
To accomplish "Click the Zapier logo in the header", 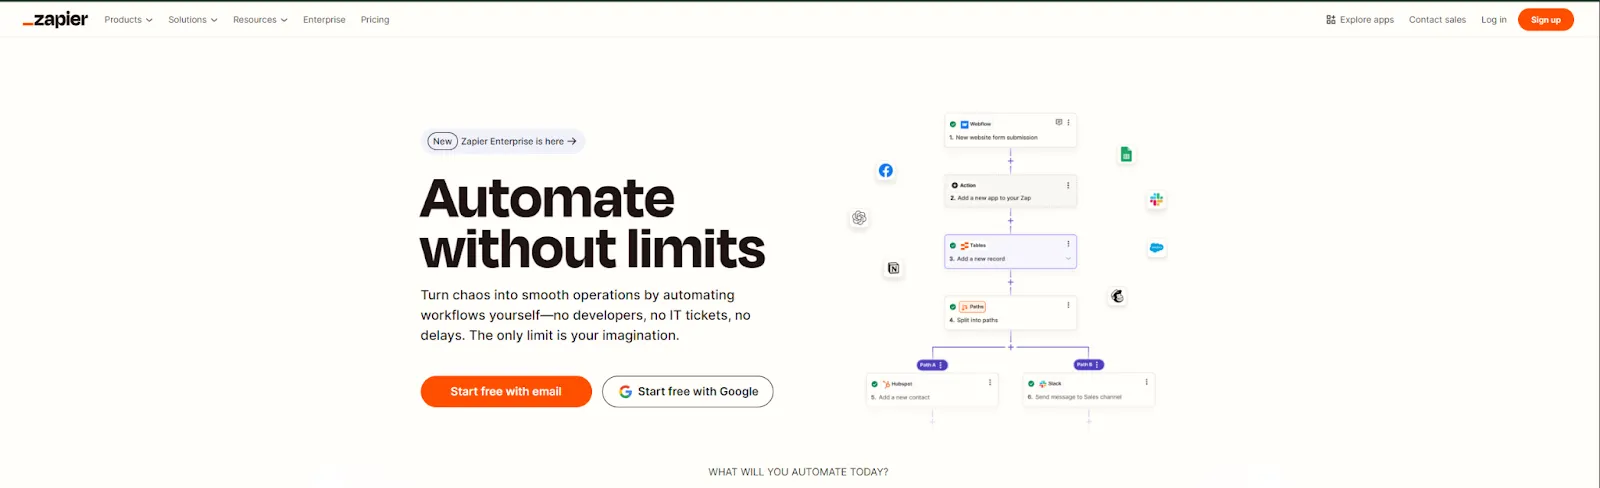I will pyautogui.click(x=55, y=19).
